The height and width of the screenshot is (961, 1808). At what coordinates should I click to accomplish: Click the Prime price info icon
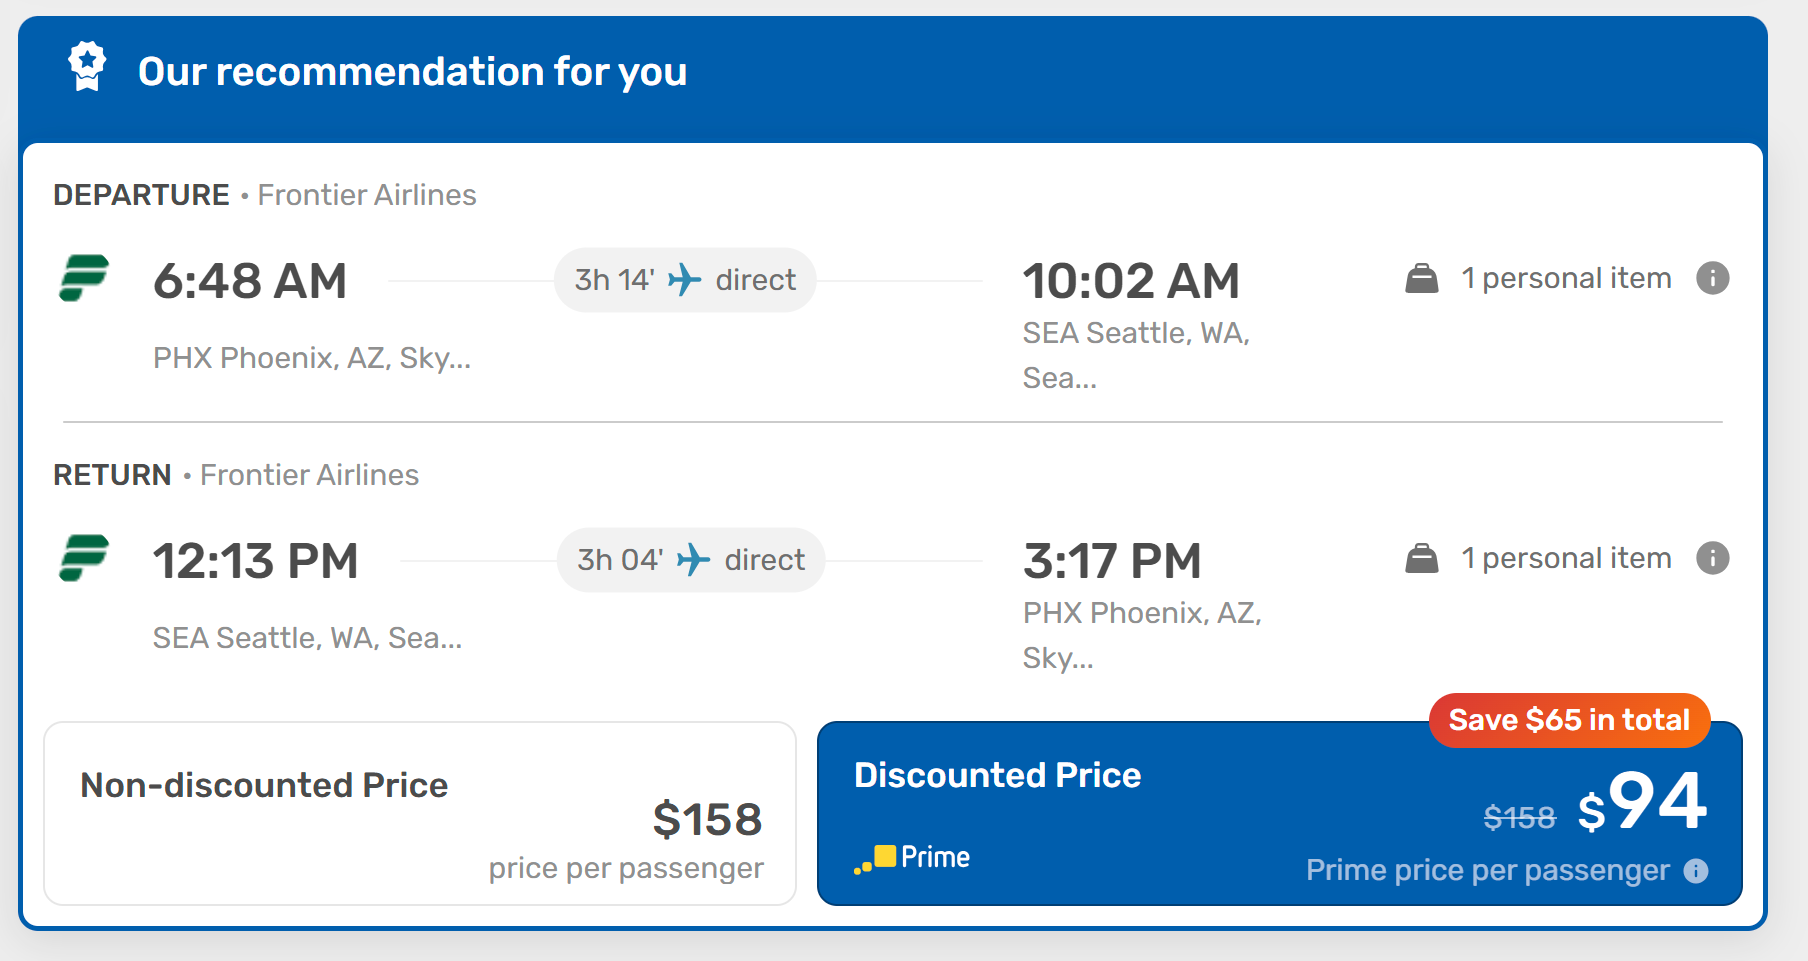coord(1696,871)
